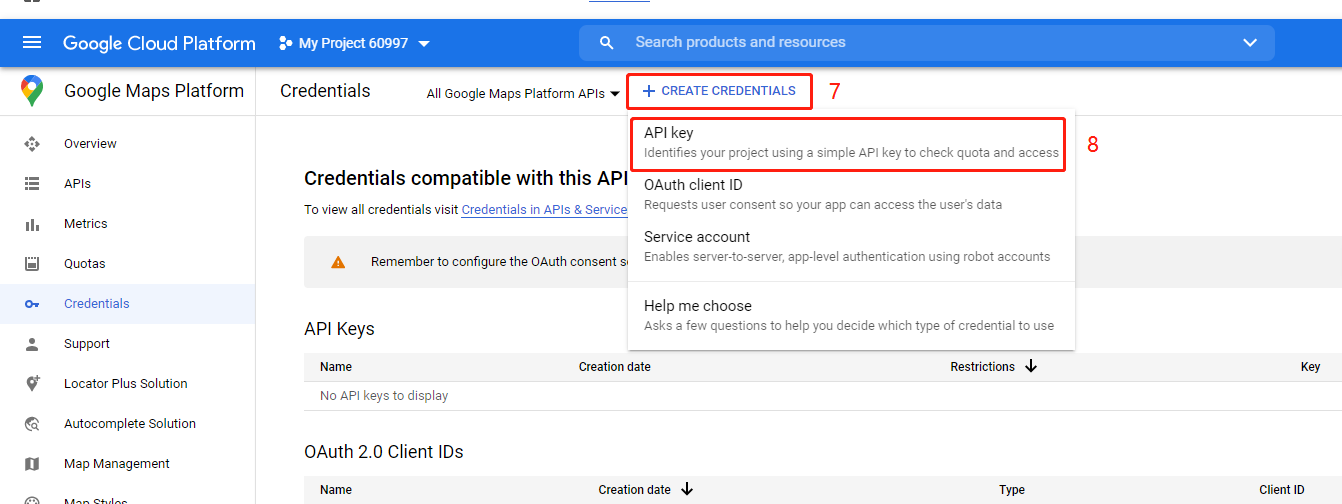The height and width of the screenshot is (504, 1342).
Task: Click the No API keys to display text
Action: [384, 396]
